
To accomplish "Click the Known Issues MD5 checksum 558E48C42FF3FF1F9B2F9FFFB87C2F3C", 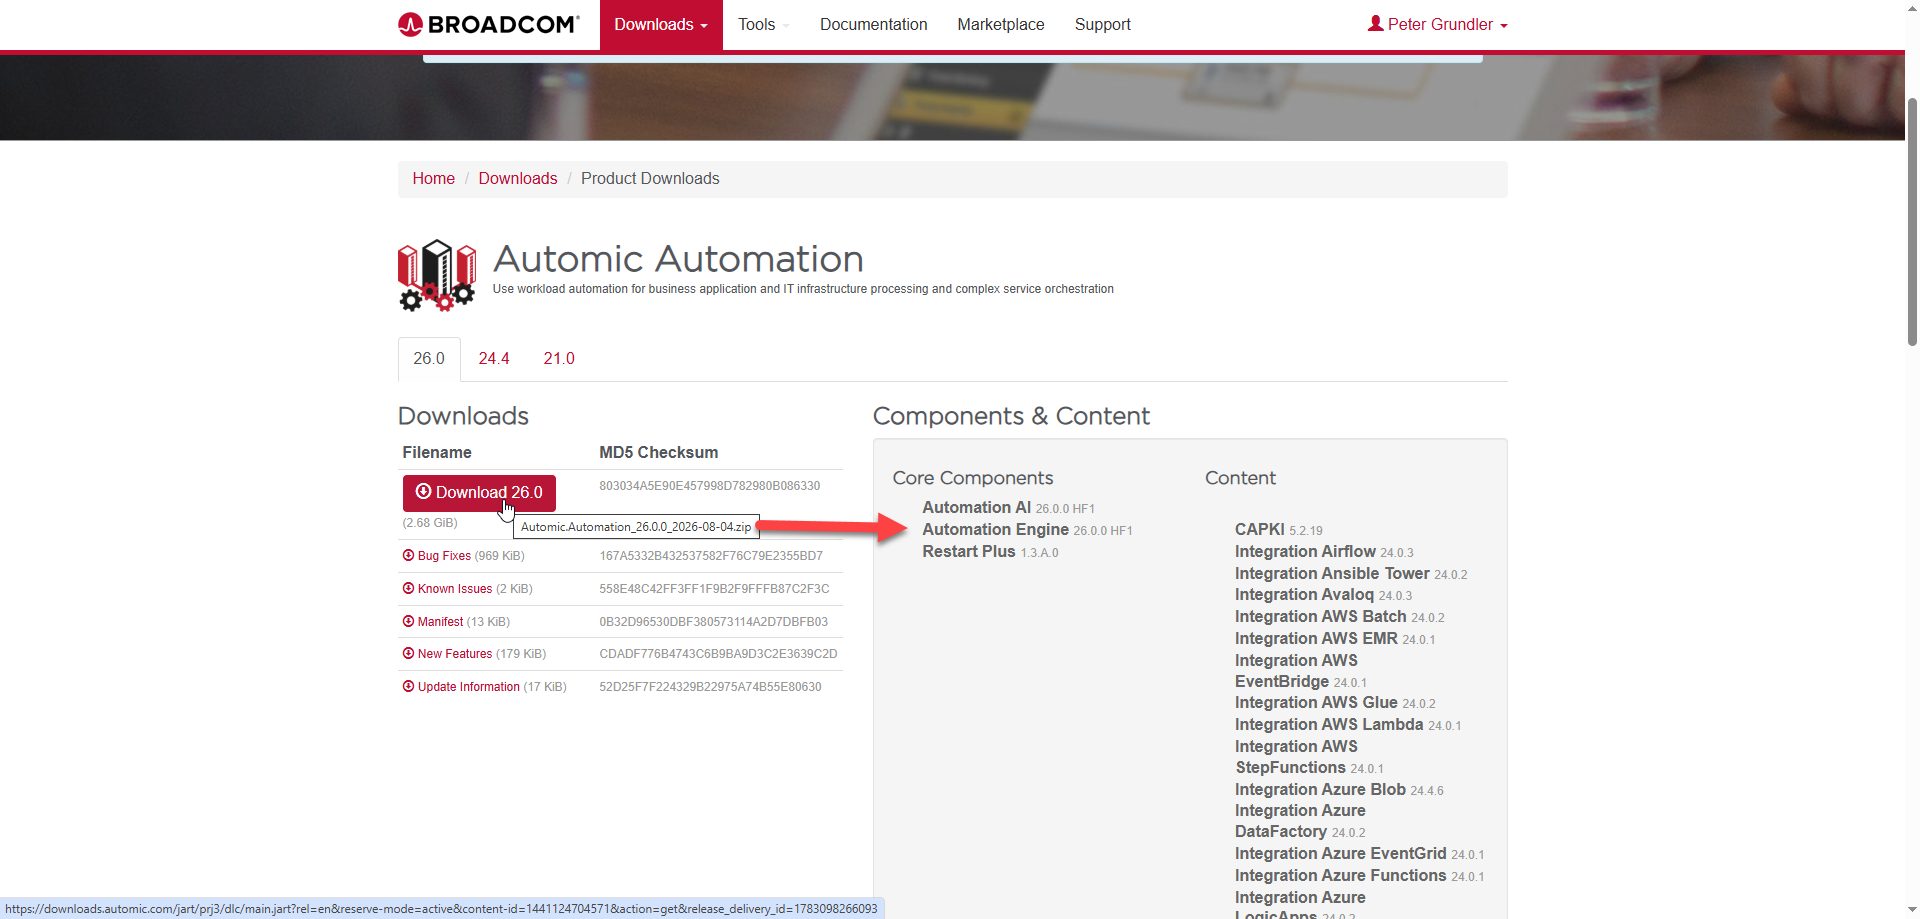I will (x=714, y=589).
